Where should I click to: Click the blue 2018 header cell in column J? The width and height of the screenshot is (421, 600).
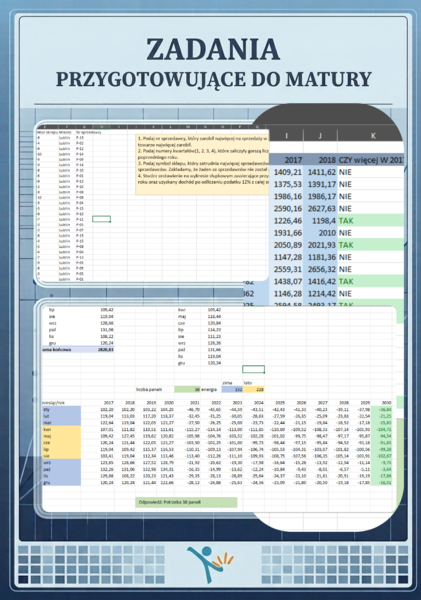coord(320,160)
